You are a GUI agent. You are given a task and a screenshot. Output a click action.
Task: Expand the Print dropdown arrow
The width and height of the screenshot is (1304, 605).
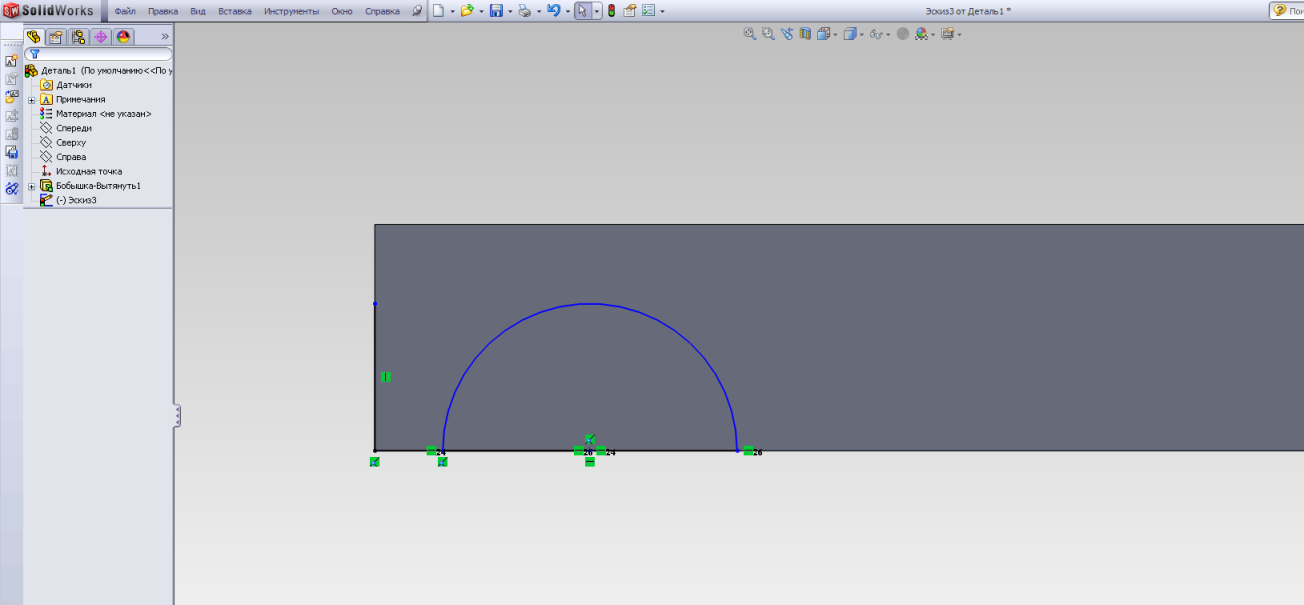tap(538, 11)
